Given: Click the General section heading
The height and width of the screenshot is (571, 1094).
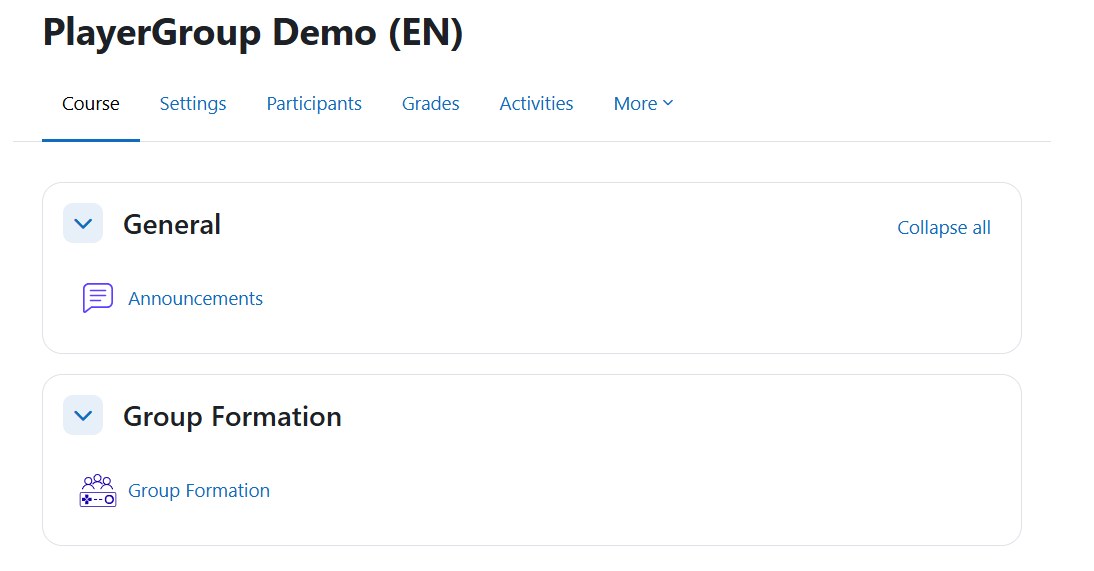Looking at the screenshot, I should [x=172, y=225].
